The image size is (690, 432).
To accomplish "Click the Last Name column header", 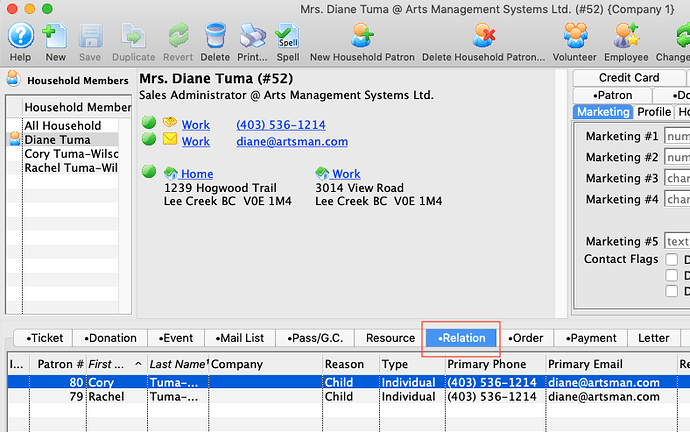I will coord(178,364).
